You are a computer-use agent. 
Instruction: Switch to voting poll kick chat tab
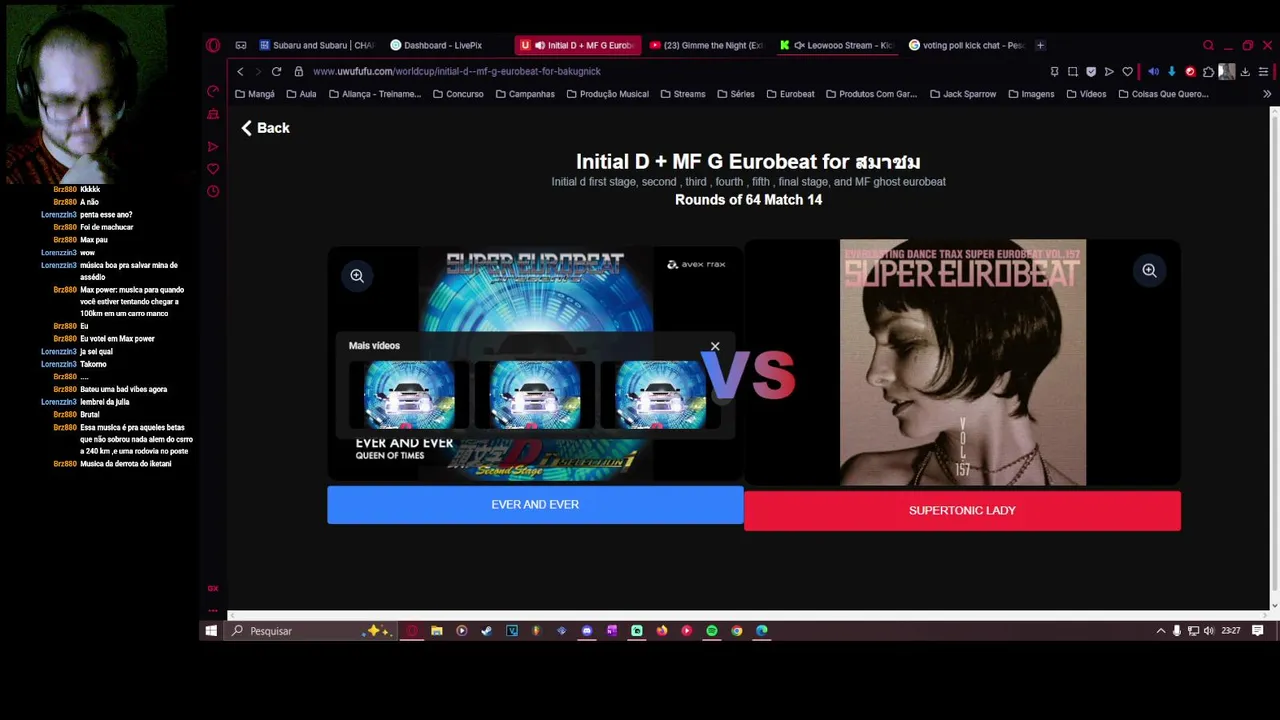(966, 45)
